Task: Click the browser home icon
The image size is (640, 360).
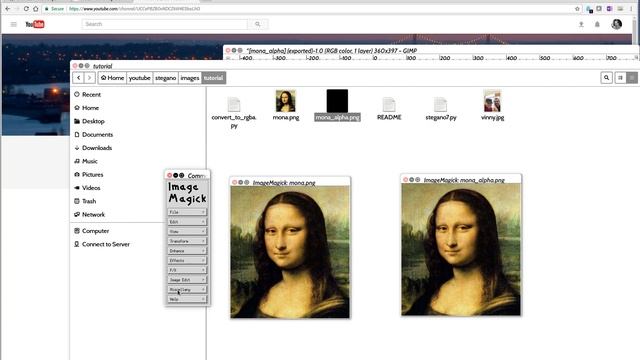Action: (36, 9)
